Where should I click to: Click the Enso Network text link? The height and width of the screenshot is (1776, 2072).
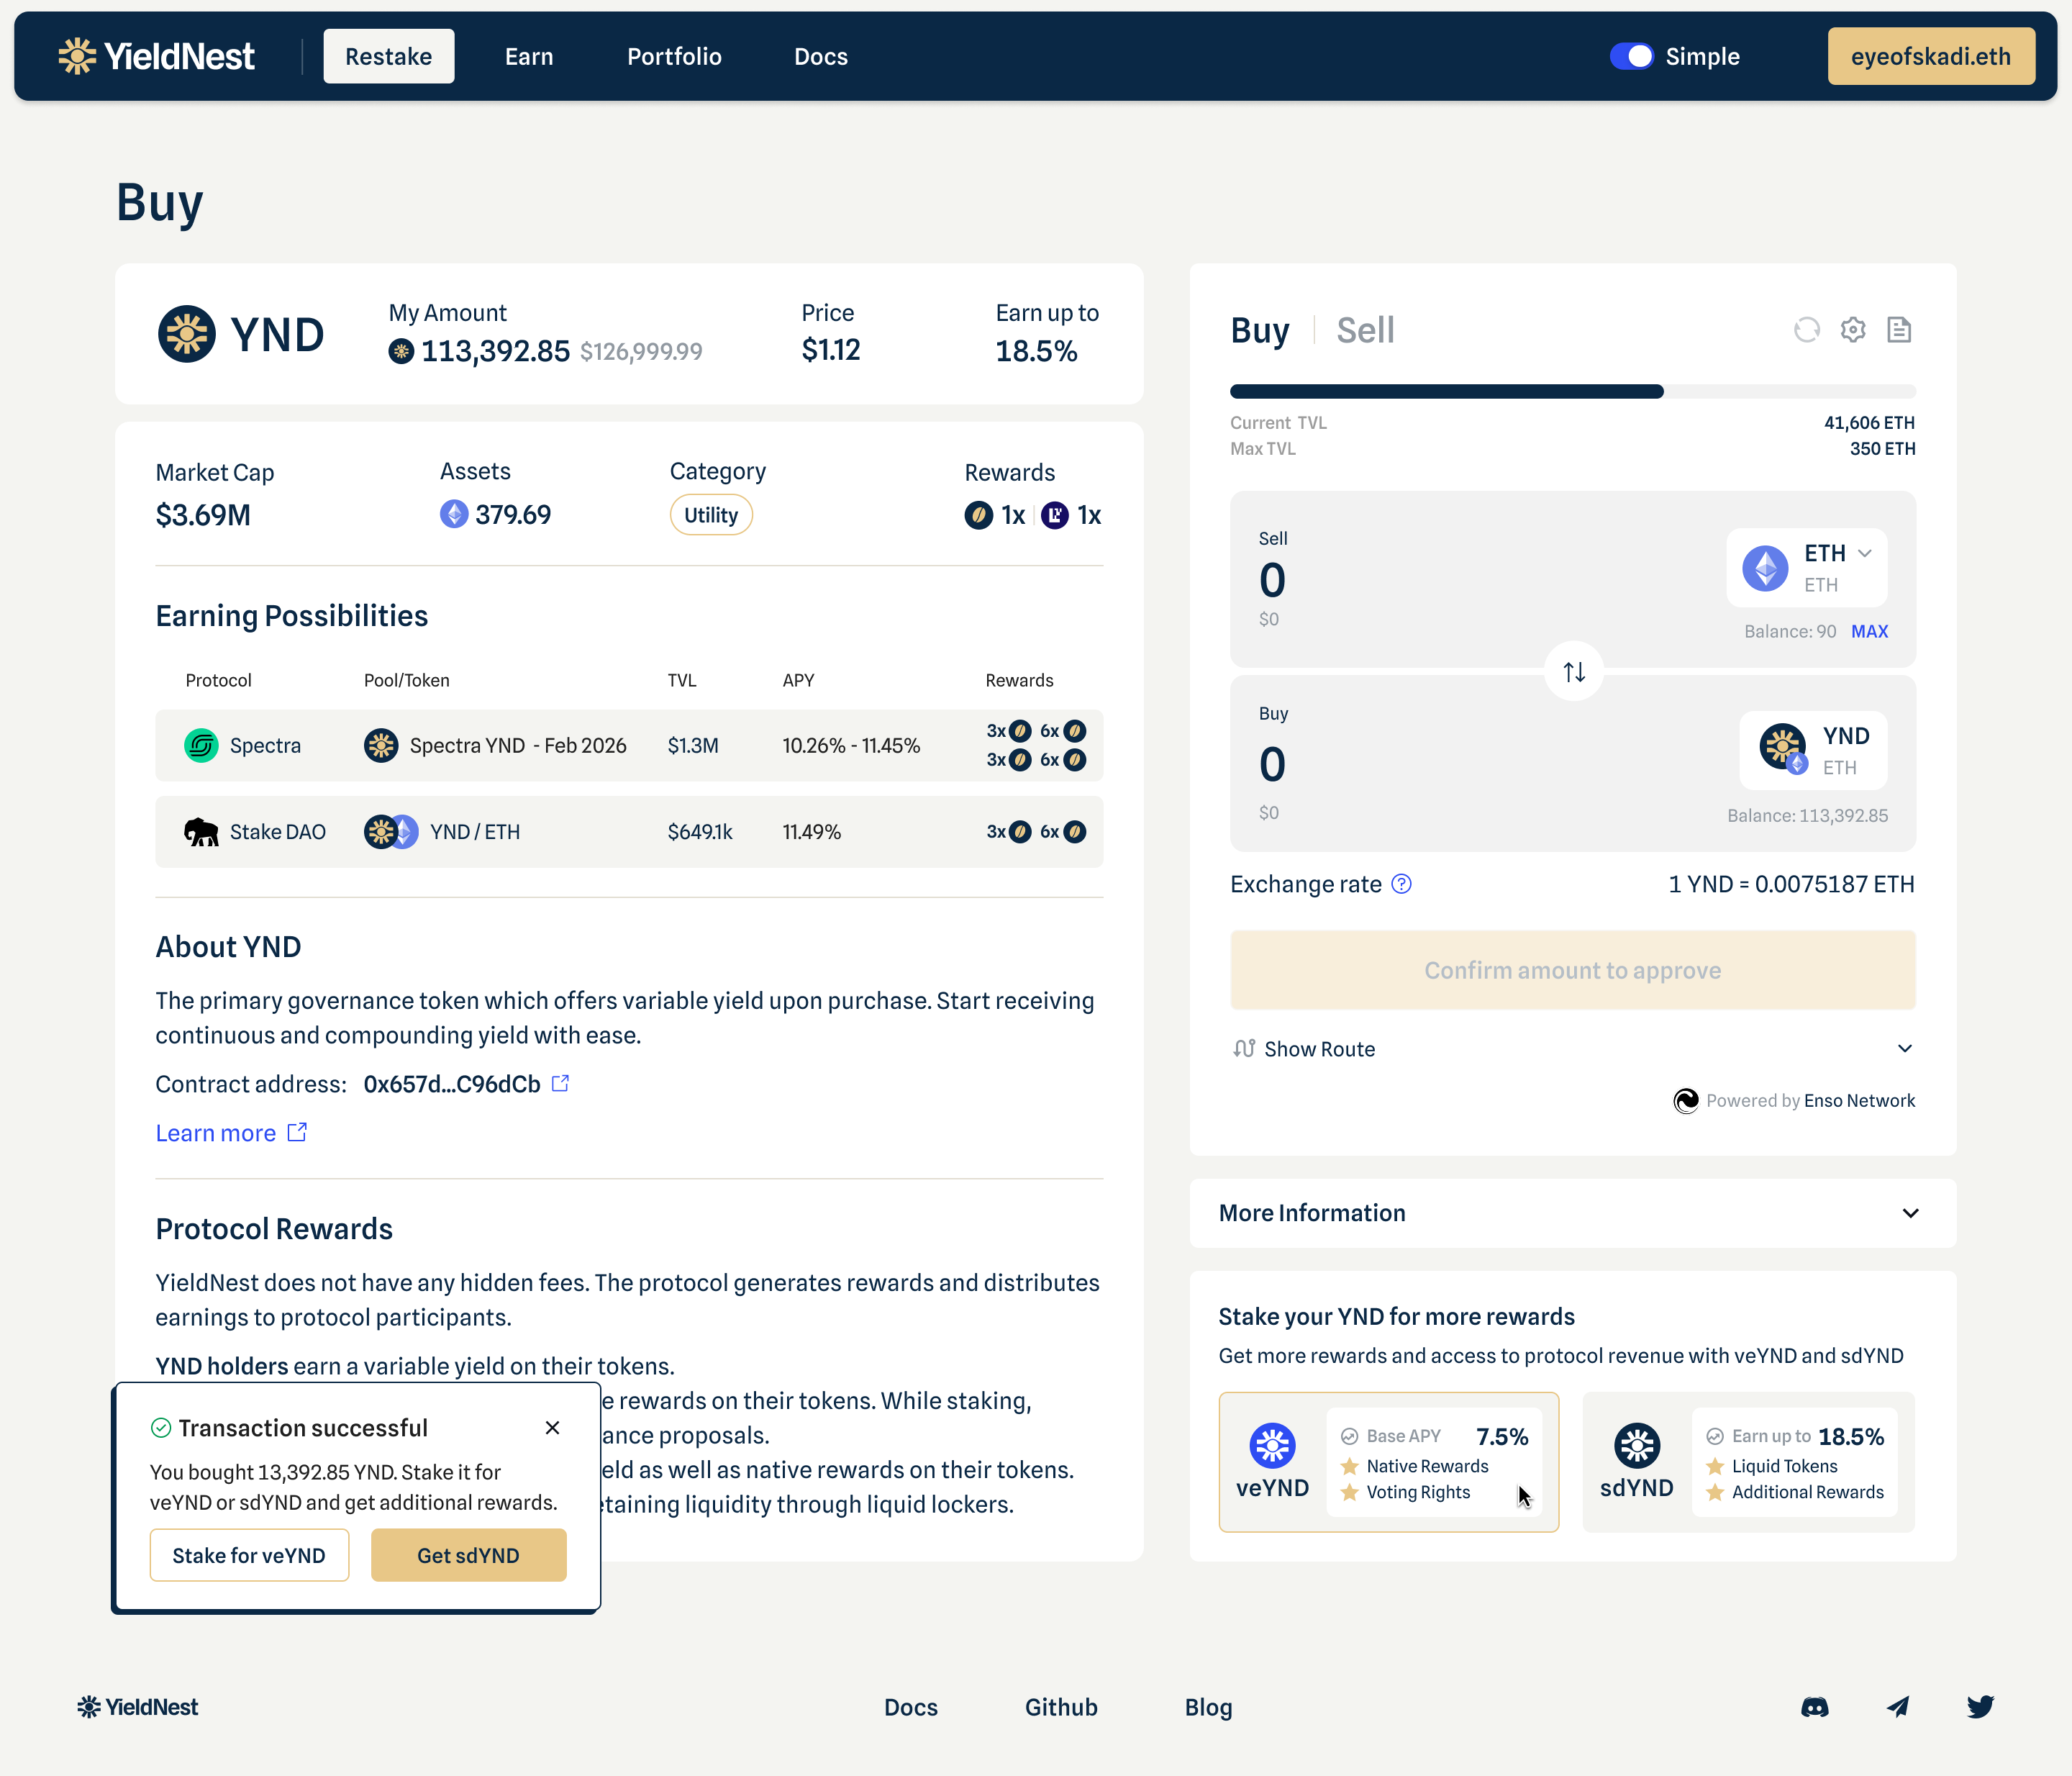tap(1860, 1101)
